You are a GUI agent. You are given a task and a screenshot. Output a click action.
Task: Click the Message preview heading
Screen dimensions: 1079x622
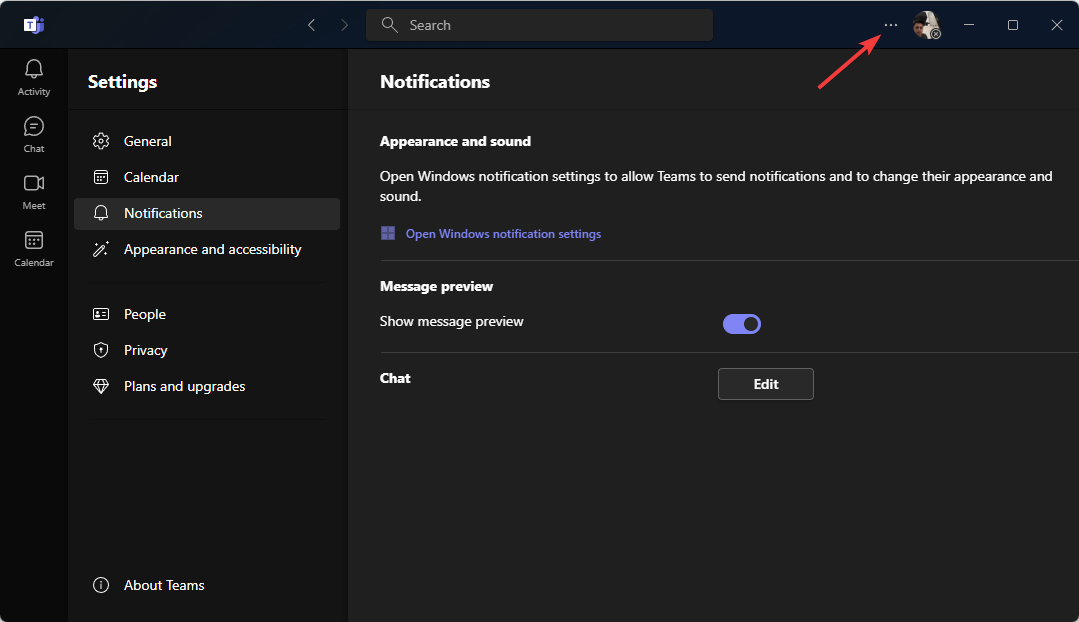436,286
